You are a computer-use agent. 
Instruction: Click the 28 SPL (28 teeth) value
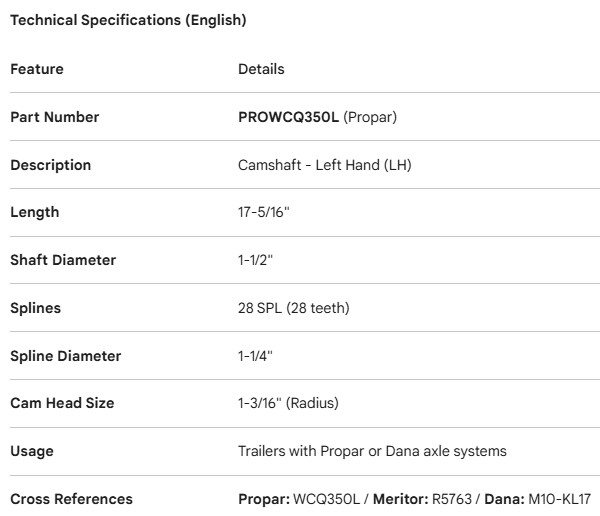tap(294, 308)
